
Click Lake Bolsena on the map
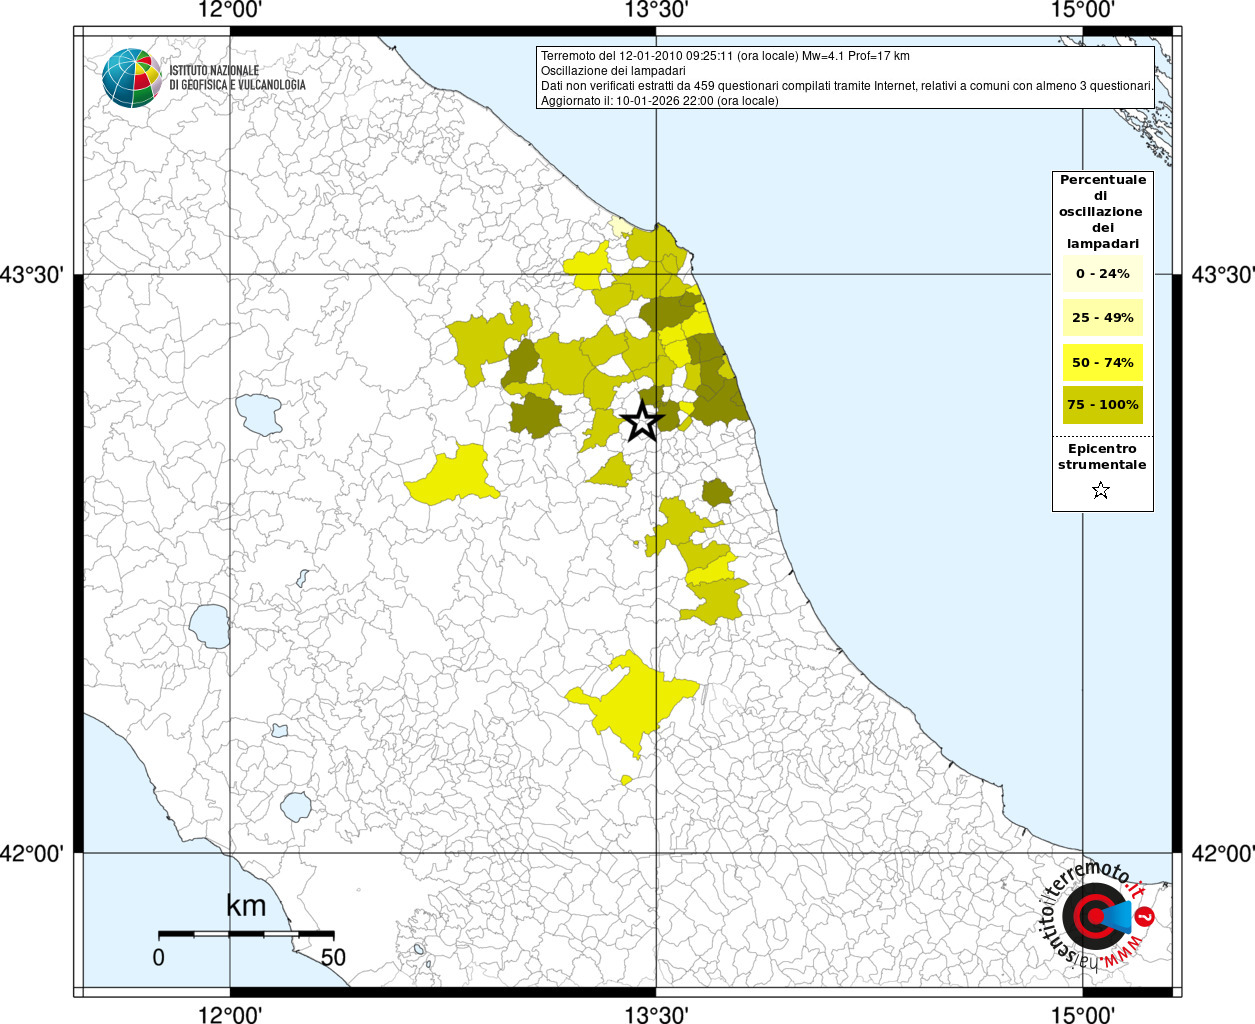point(210,626)
